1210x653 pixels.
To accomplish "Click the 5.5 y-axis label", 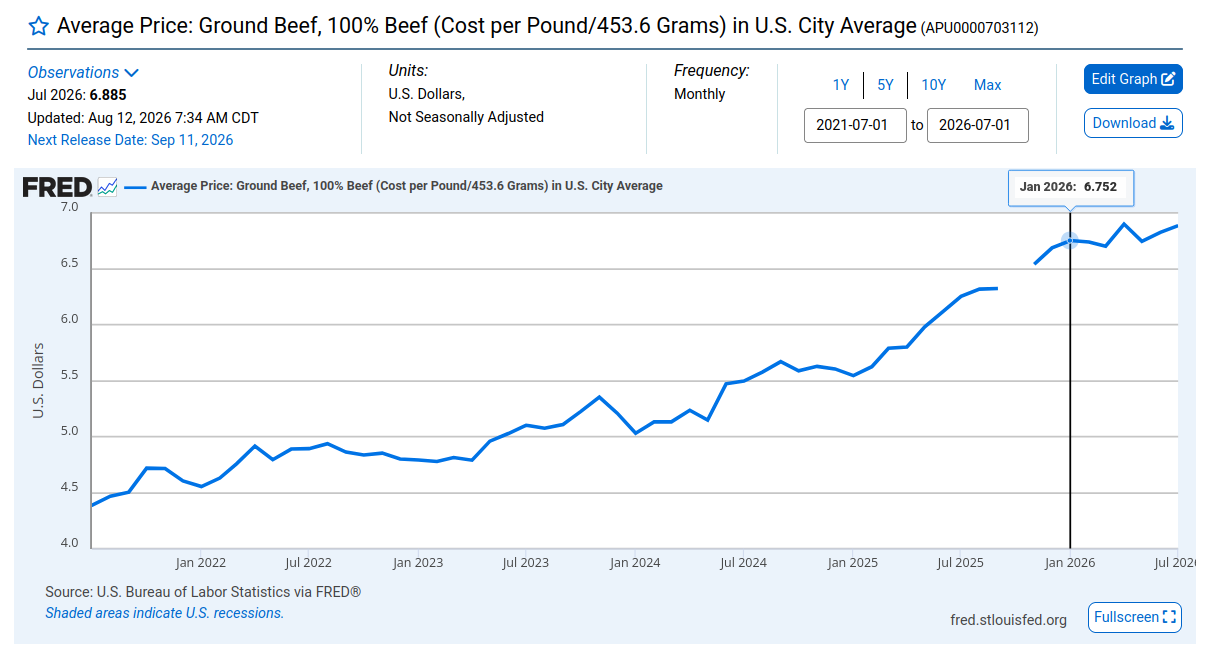I will (x=69, y=375).
